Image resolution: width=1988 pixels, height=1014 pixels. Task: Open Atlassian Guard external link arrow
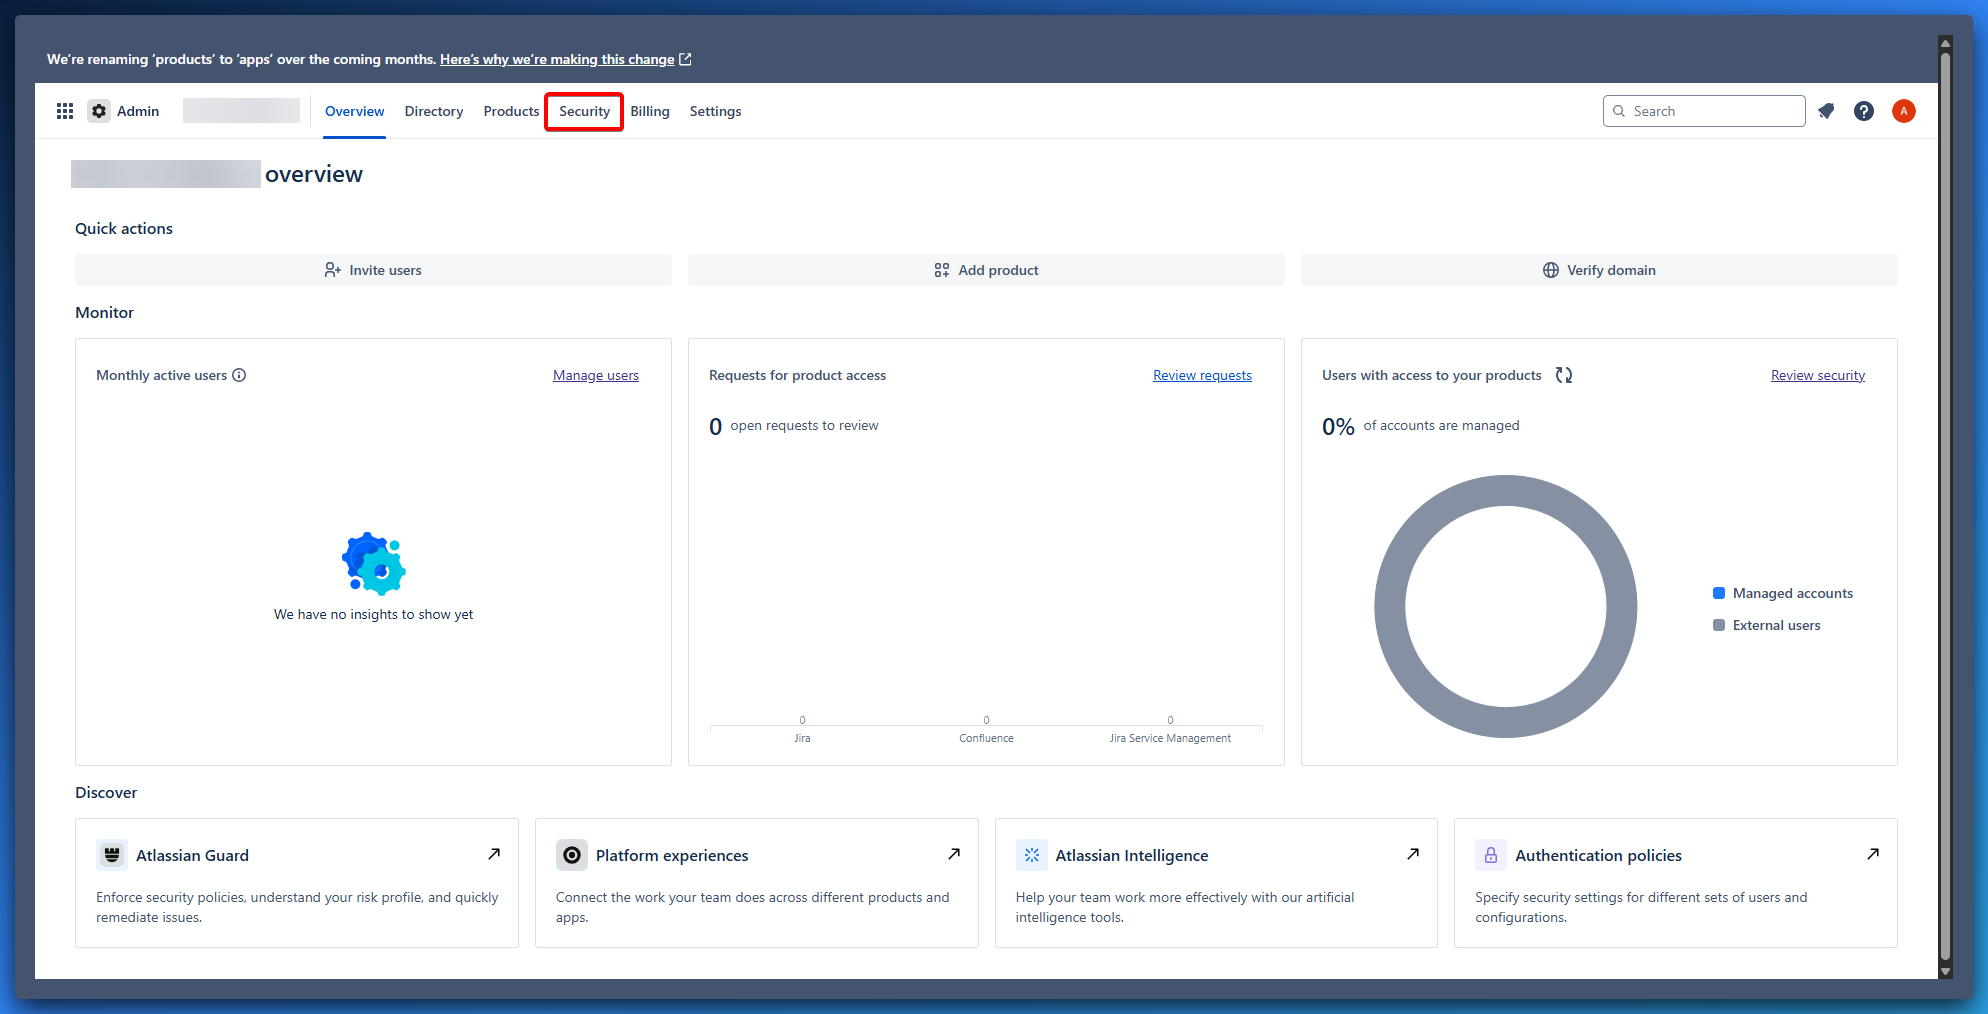pyautogui.click(x=494, y=854)
